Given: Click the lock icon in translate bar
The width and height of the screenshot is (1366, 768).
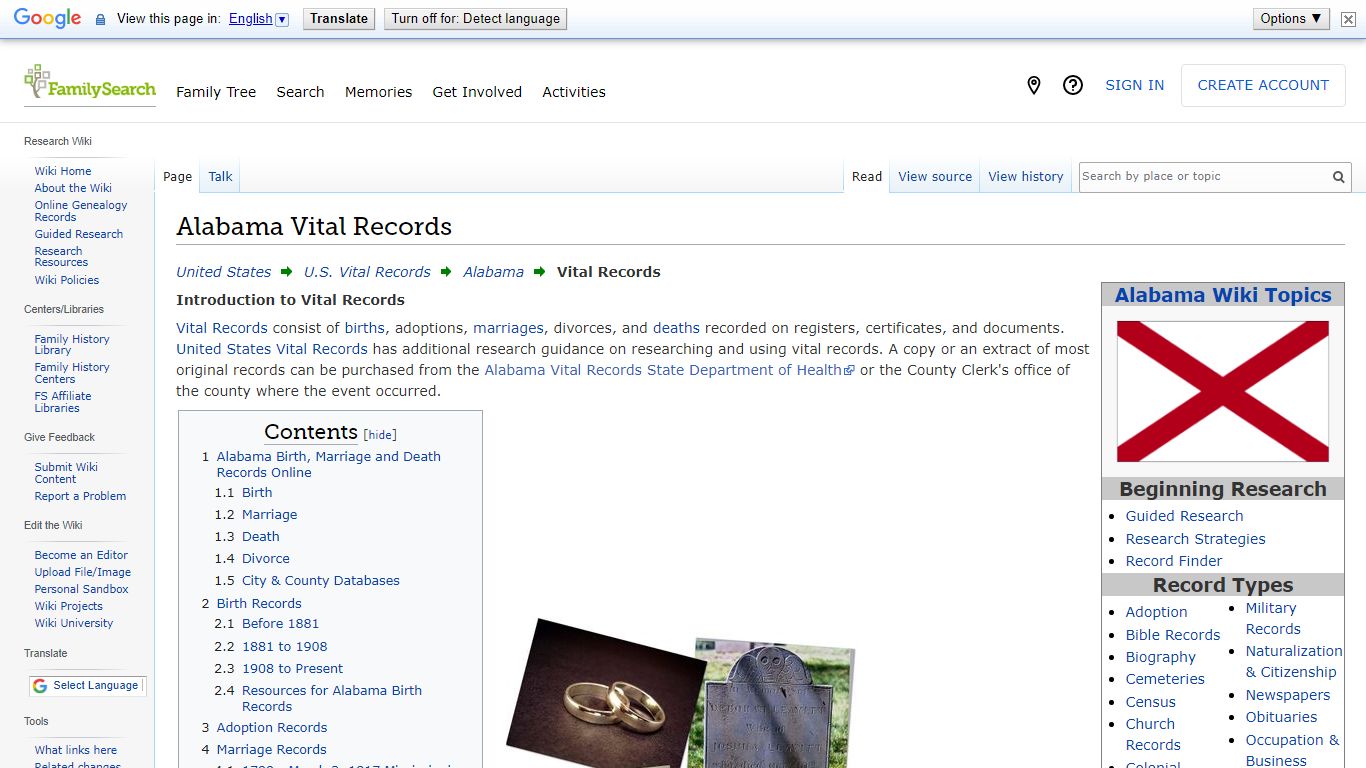Looking at the screenshot, I should [100, 19].
